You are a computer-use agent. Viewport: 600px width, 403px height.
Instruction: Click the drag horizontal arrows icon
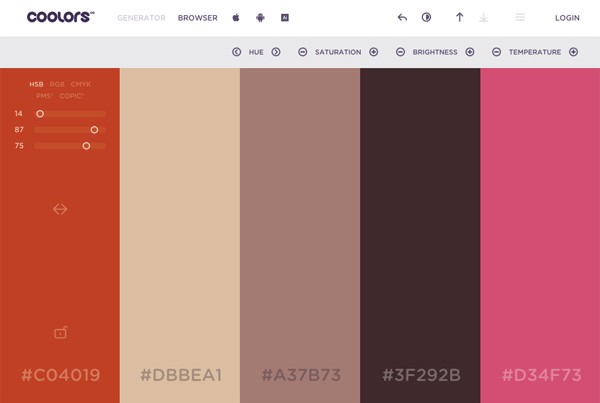point(60,209)
